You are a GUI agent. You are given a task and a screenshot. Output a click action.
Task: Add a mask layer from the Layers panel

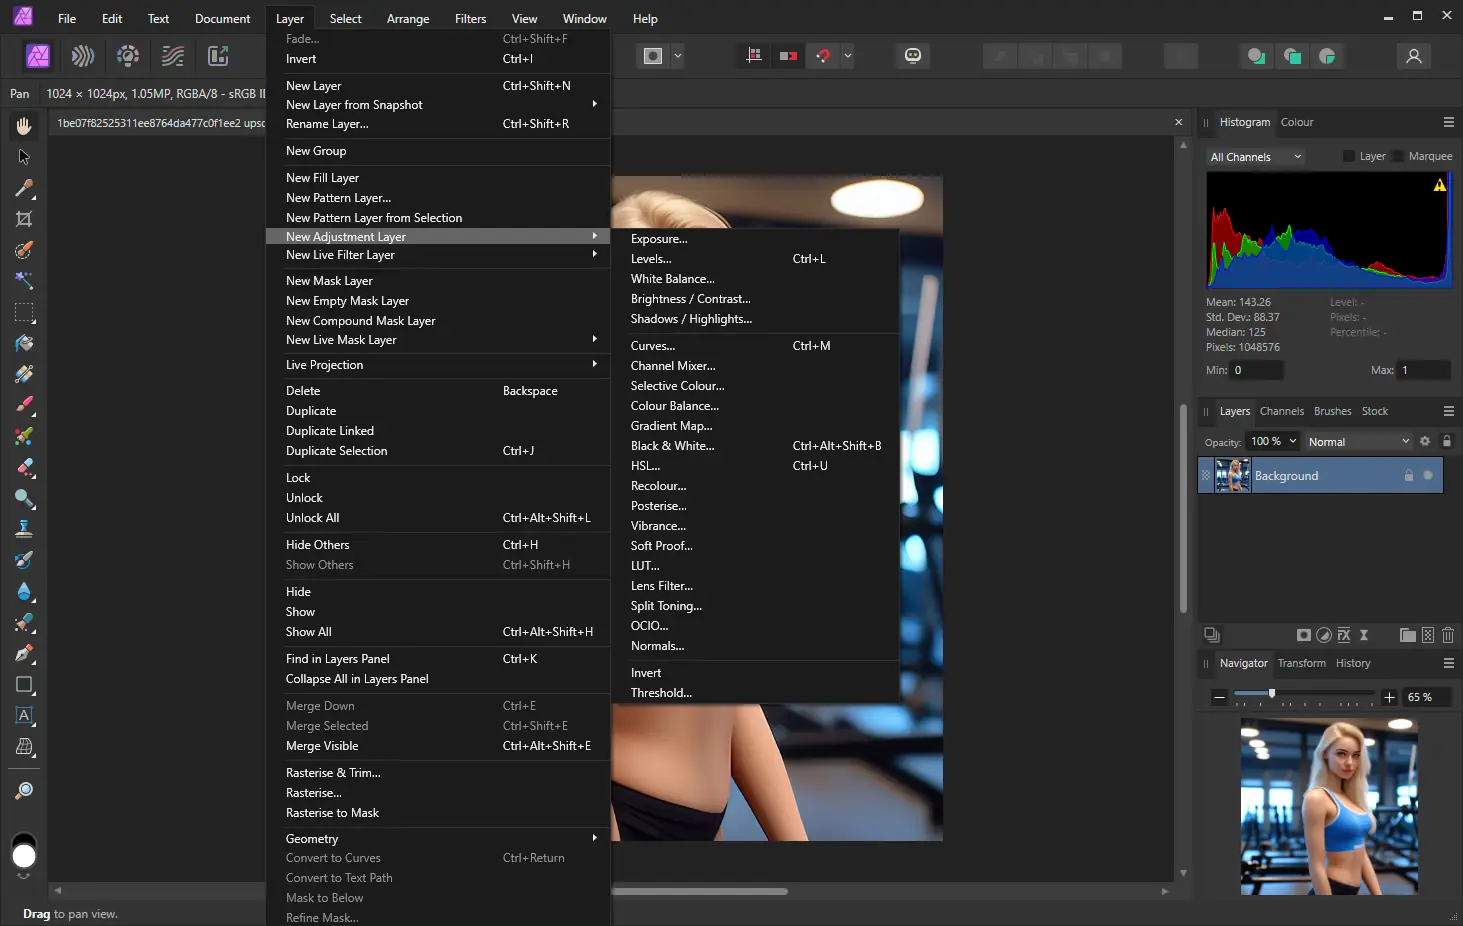point(1304,635)
